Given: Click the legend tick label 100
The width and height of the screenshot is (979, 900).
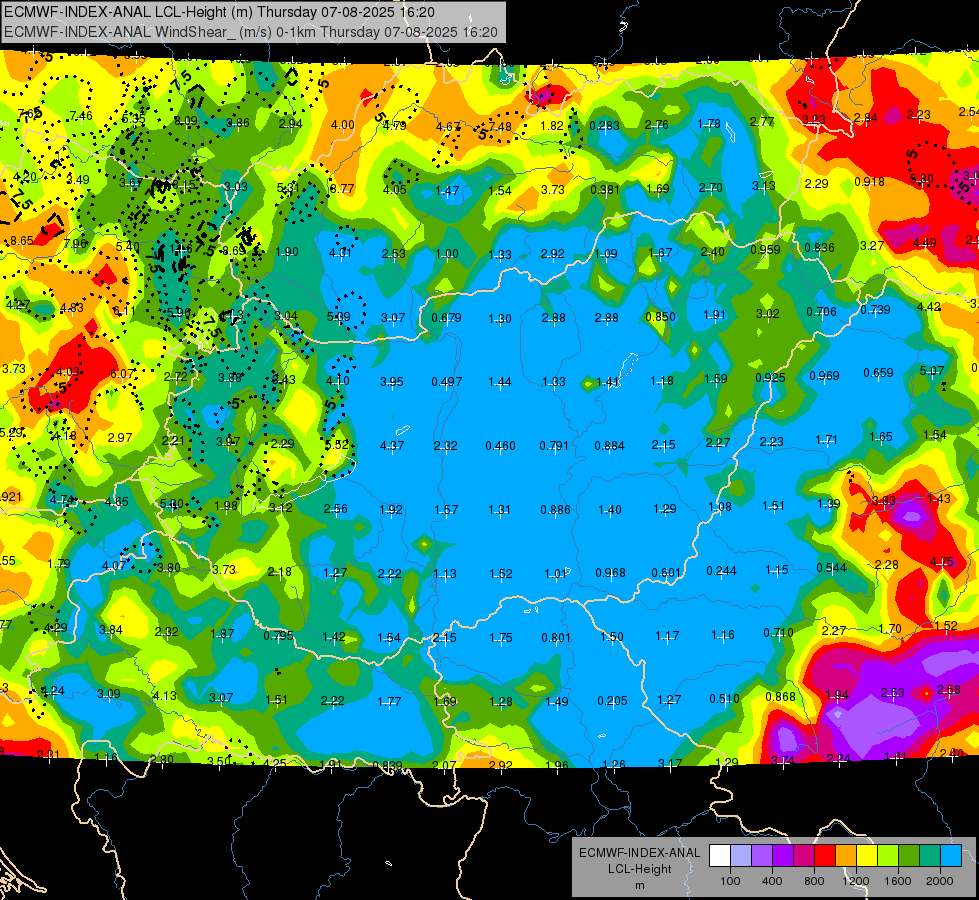Looking at the screenshot, I should 730,881.
